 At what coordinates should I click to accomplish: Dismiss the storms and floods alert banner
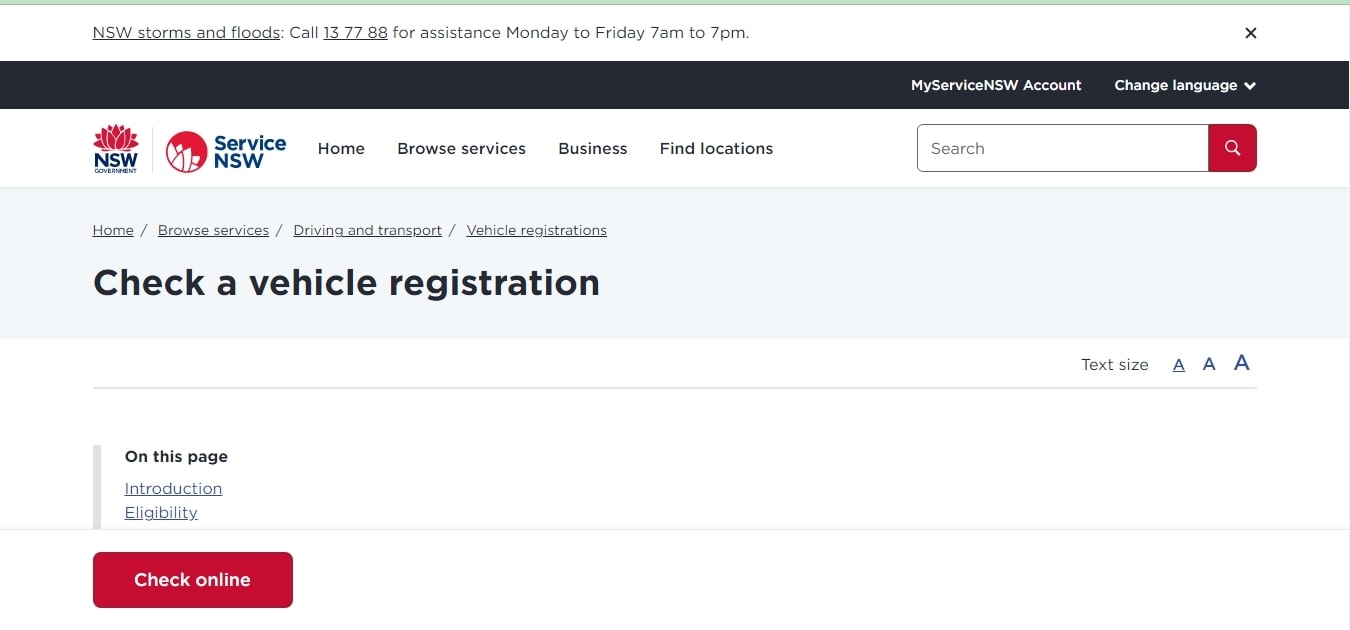pos(1250,33)
